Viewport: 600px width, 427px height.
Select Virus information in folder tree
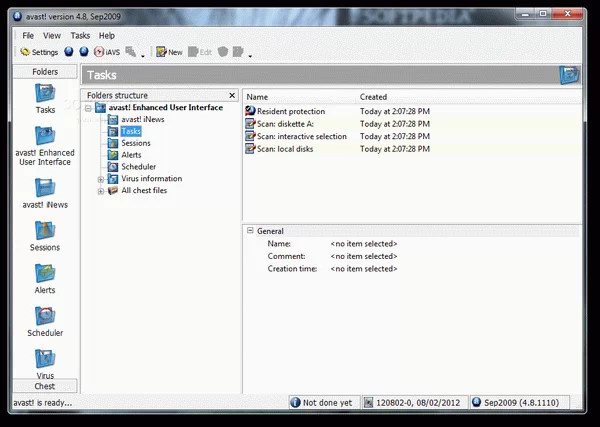point(152,179)
